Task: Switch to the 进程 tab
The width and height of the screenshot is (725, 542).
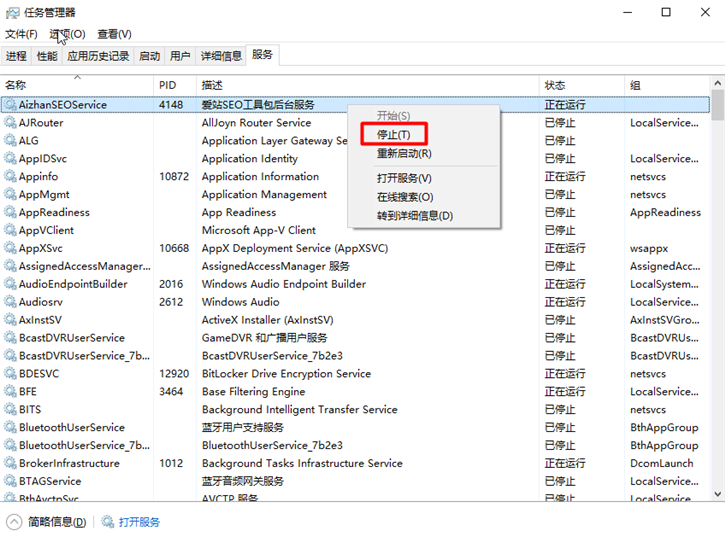Action: [16, 56]
